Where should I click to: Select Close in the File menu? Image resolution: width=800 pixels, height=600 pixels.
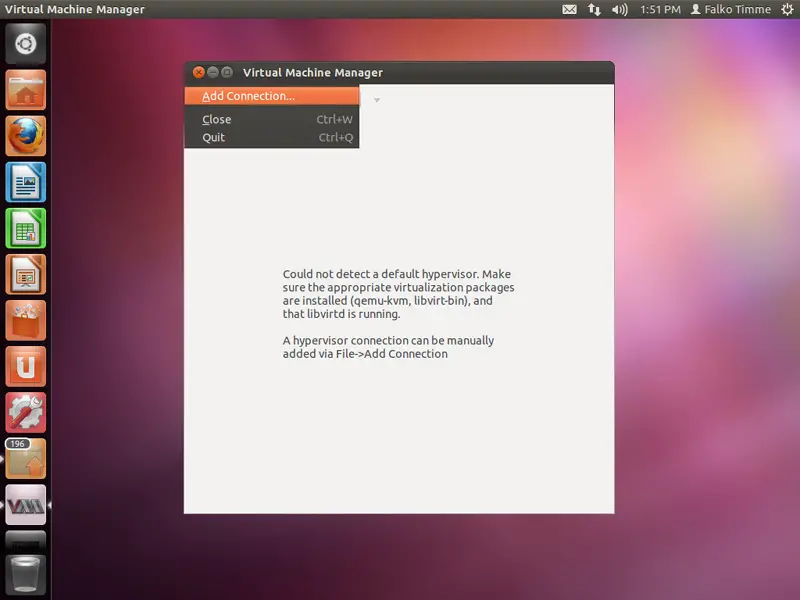pos(272,119)
